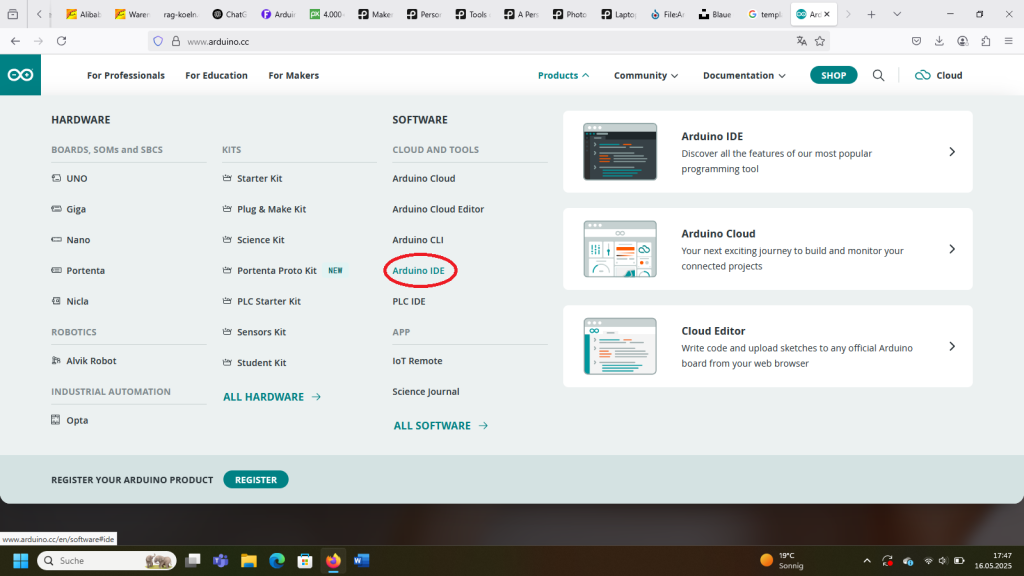Switch to the rag-koeln browser tab
This screenshot has height=576, width=1024.
point(181,14)
